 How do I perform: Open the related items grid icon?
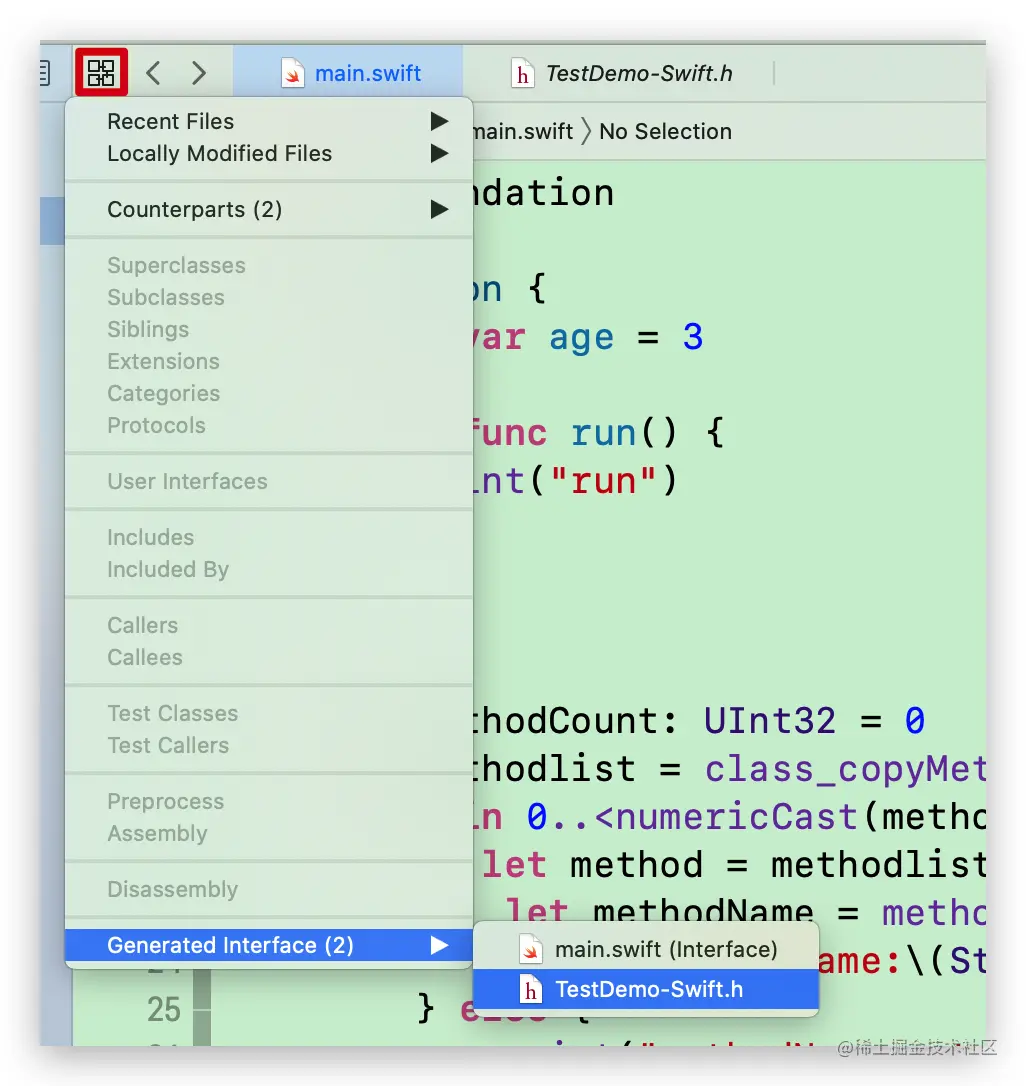101,72
